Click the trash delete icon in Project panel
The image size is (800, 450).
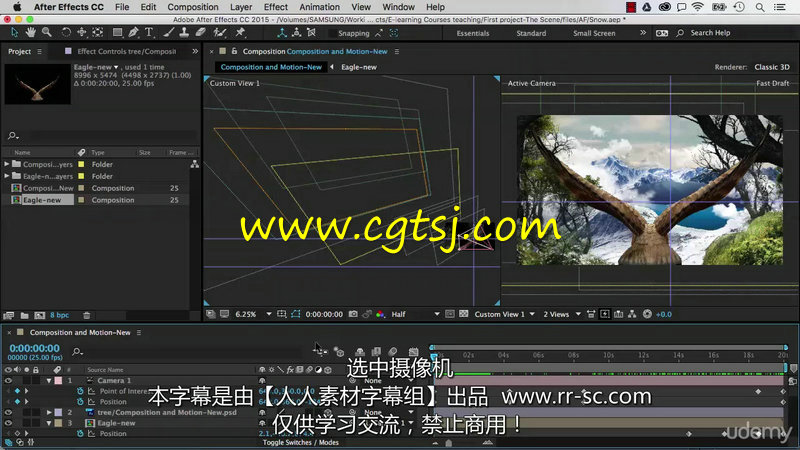[x=87, y=315]
